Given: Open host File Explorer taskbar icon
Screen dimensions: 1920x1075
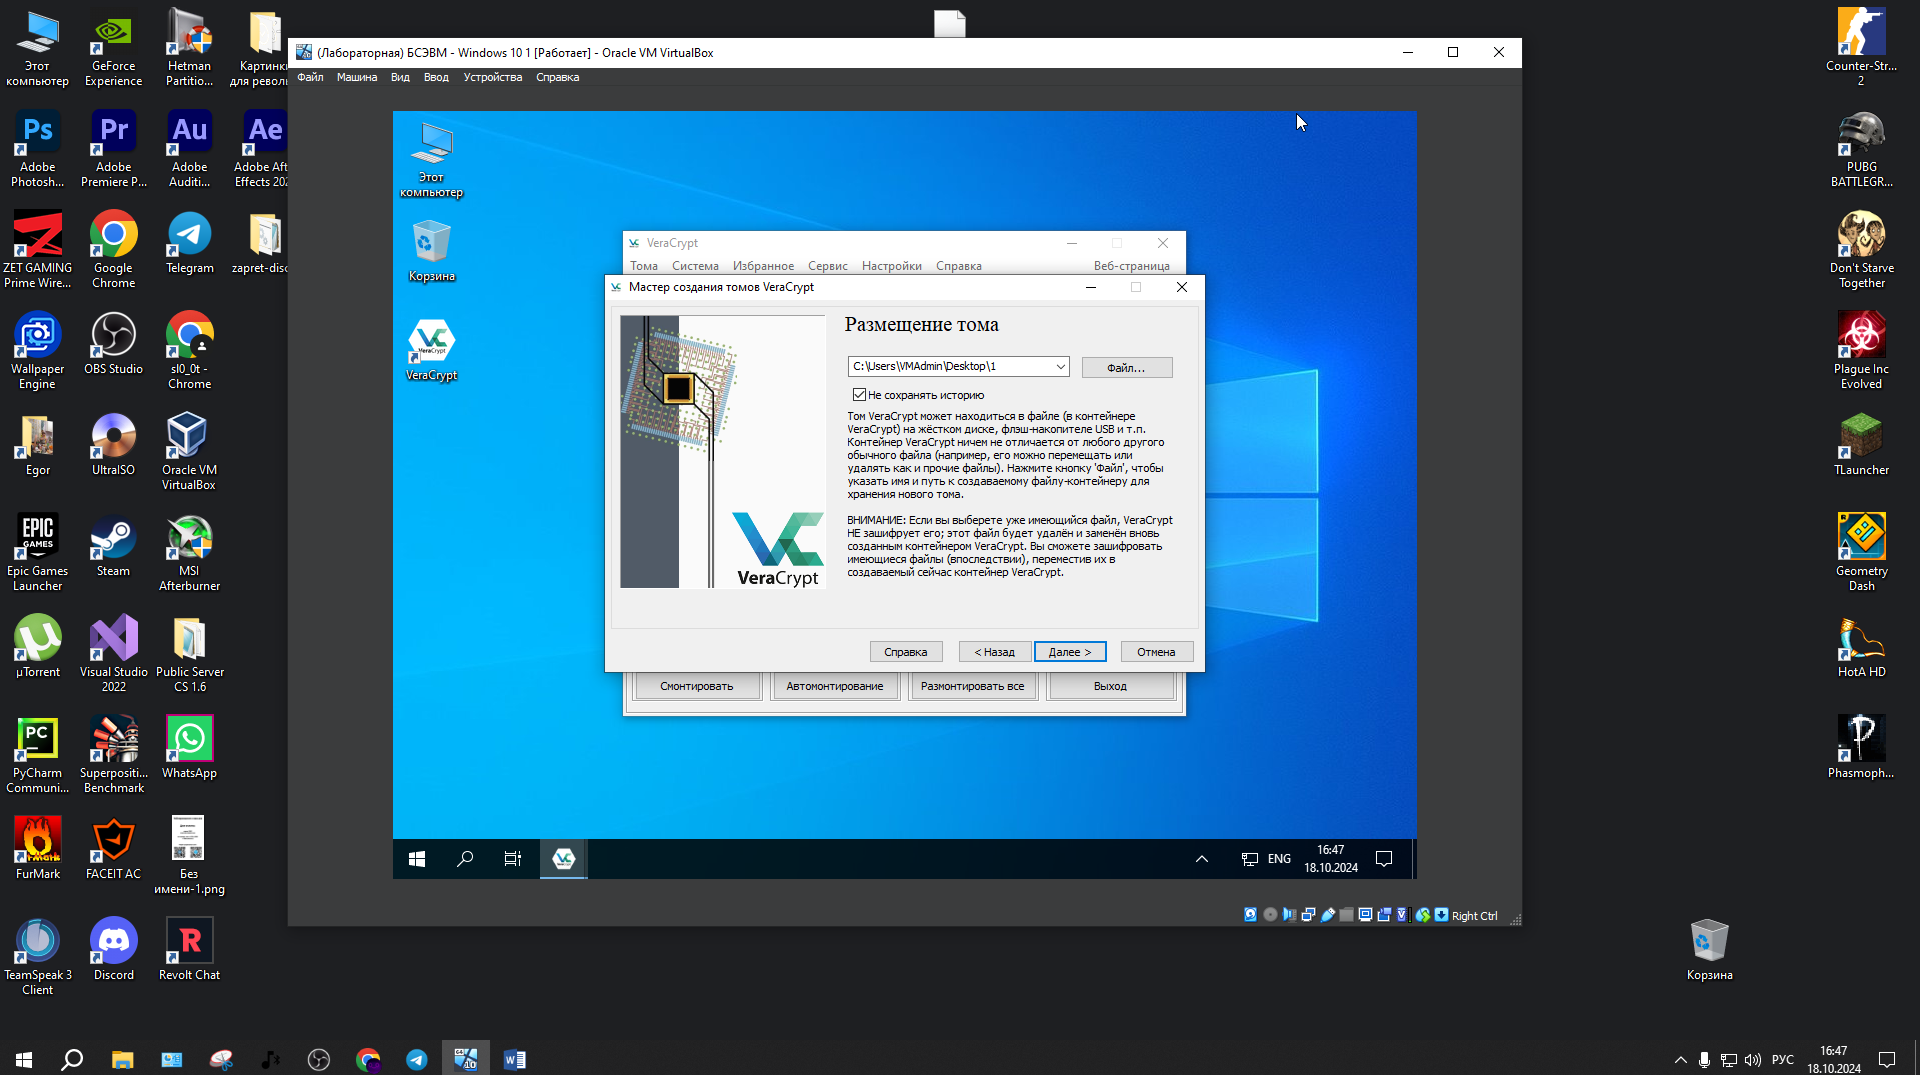Looking at the screenshot, I should point(122,1060).
